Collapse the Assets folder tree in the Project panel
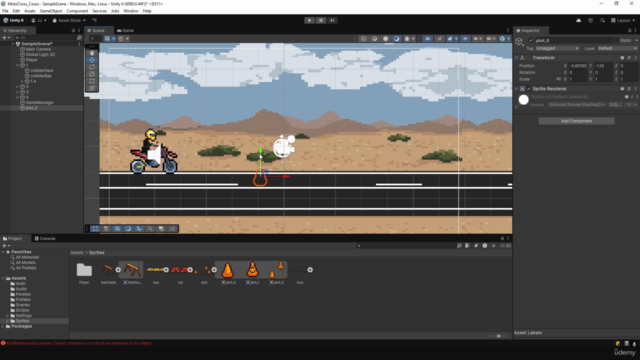 click(3, 278)
